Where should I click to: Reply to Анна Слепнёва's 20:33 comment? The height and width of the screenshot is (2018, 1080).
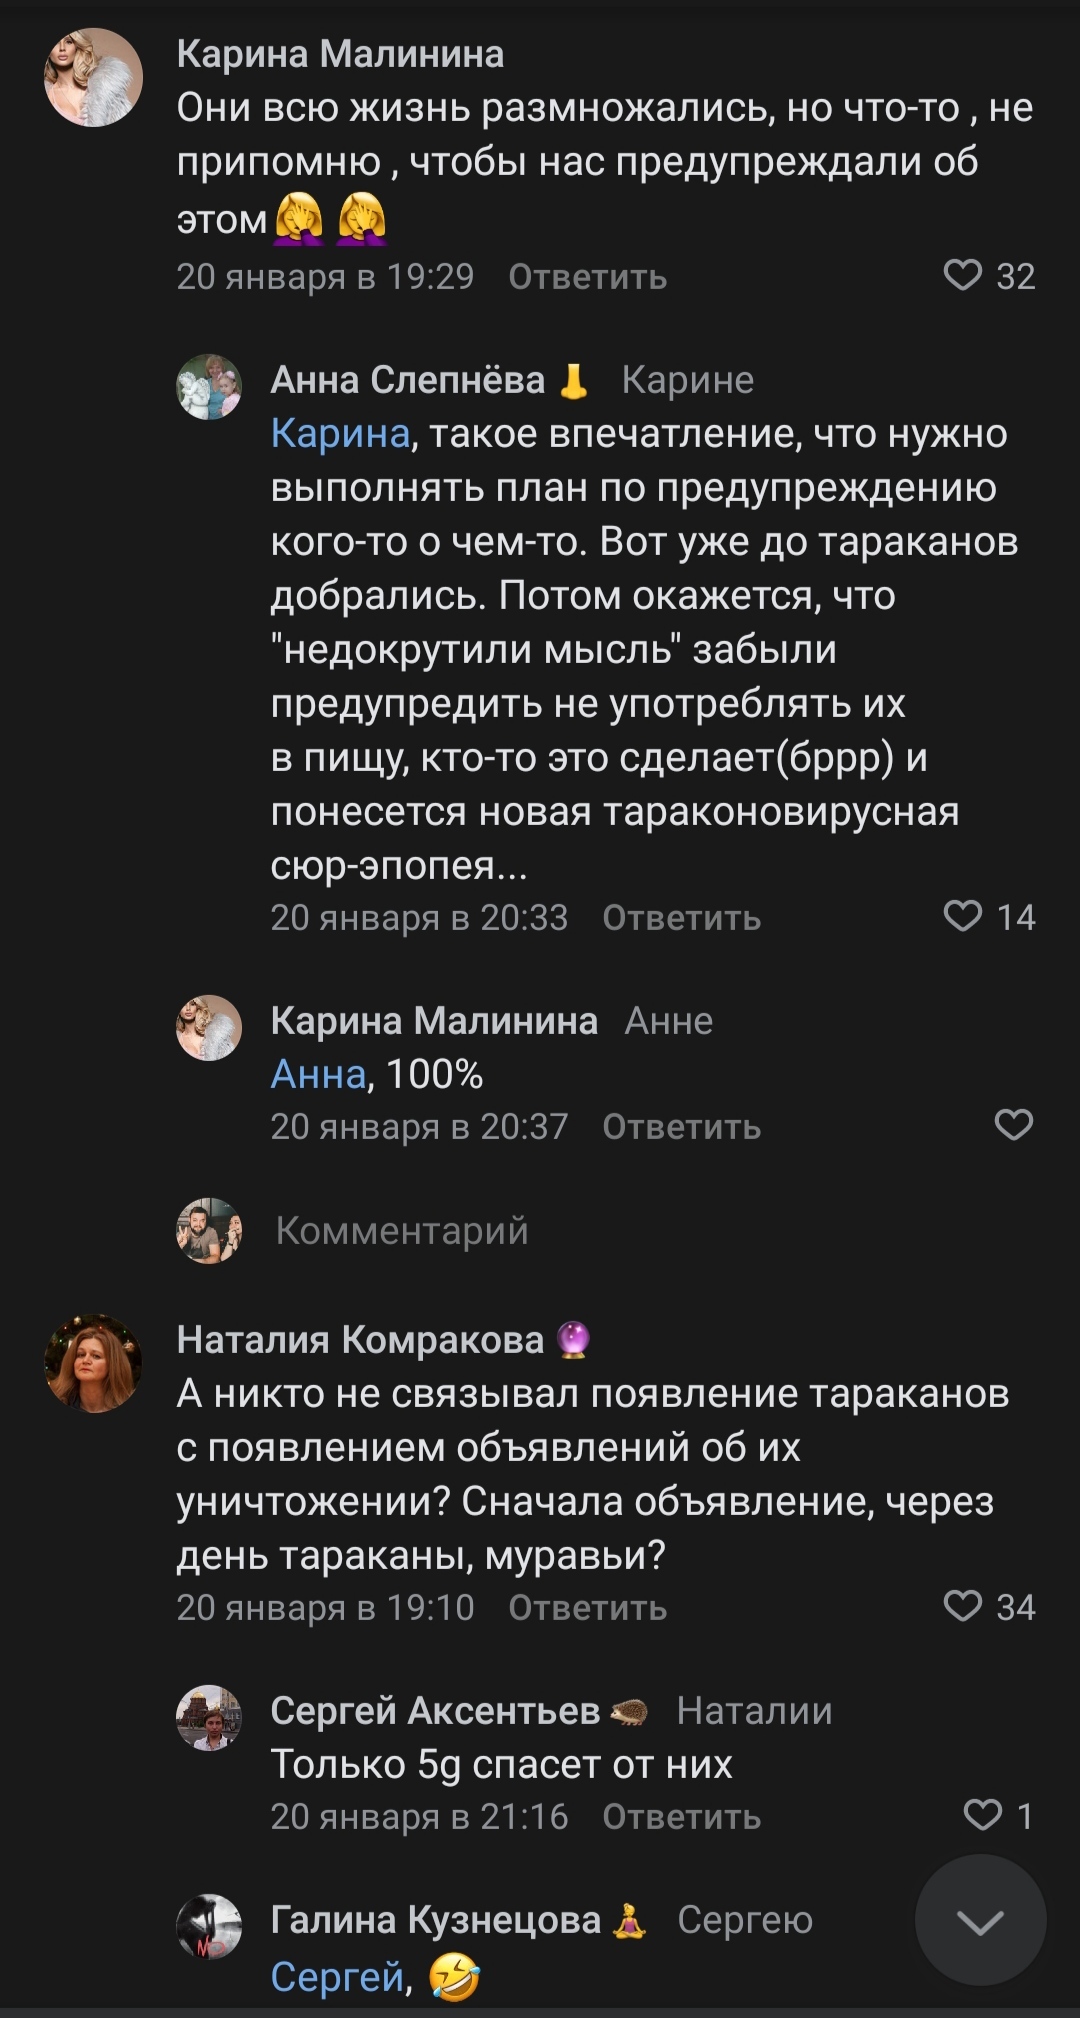coord(681,918)
